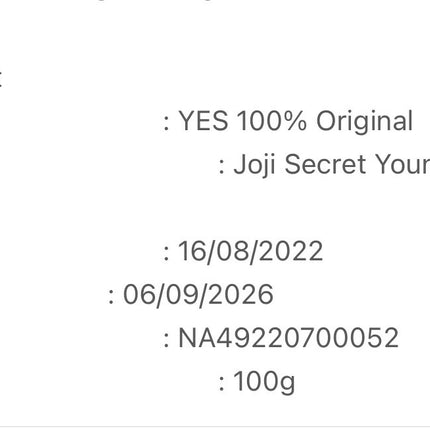Click the word "Original"

tap(364, 123)
